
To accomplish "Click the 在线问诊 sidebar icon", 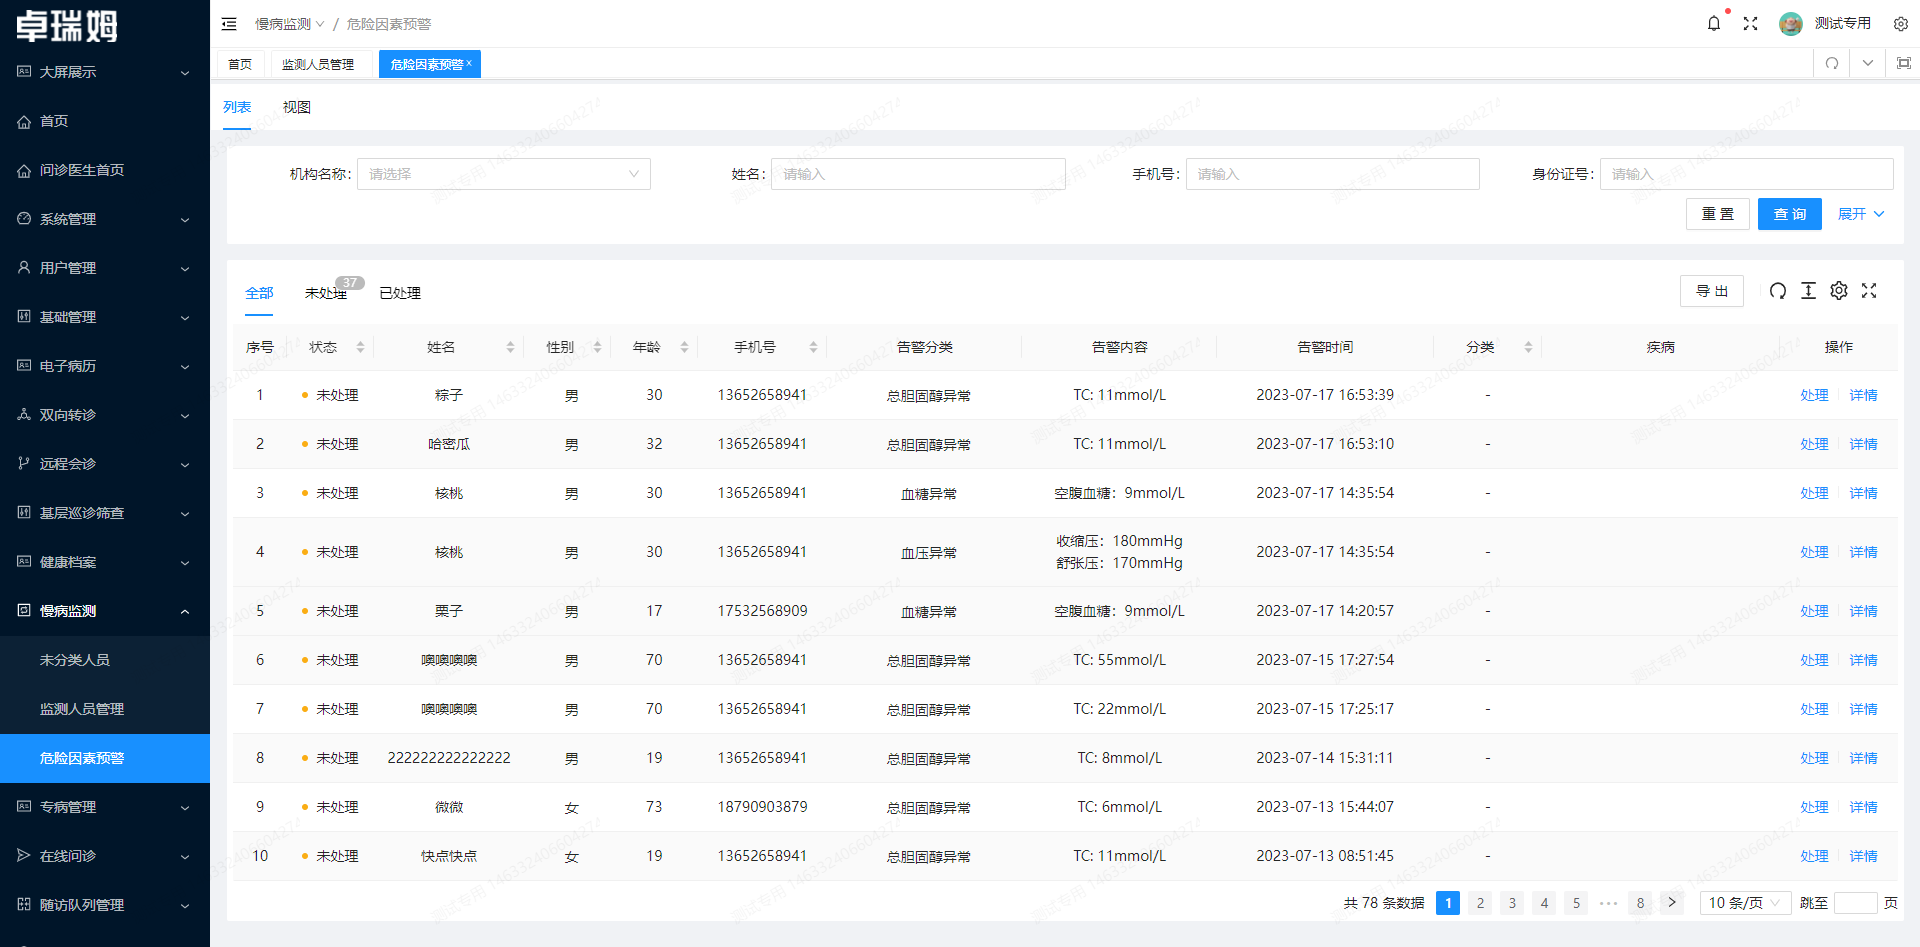I will pyautogui.click(x=24, y=856).
